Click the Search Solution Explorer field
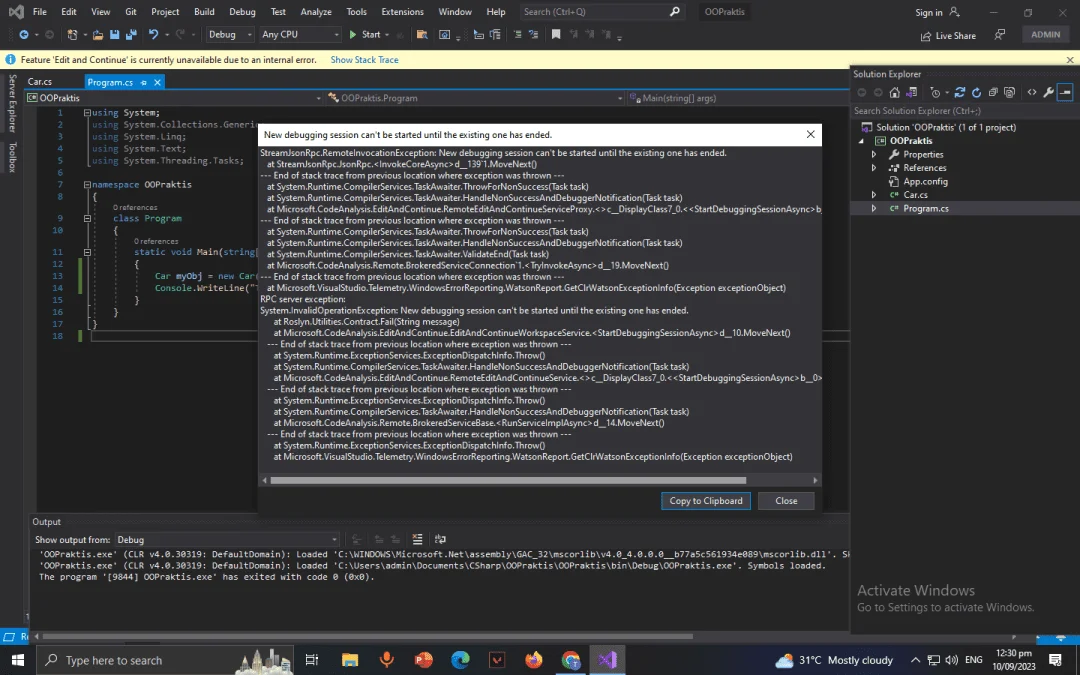Viewport: 1080px width, 675px height. click(x=964, y=111)
